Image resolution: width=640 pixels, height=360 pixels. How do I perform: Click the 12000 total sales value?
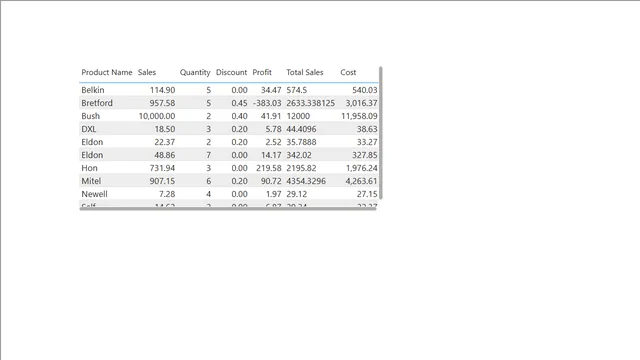tap(298, 116)
